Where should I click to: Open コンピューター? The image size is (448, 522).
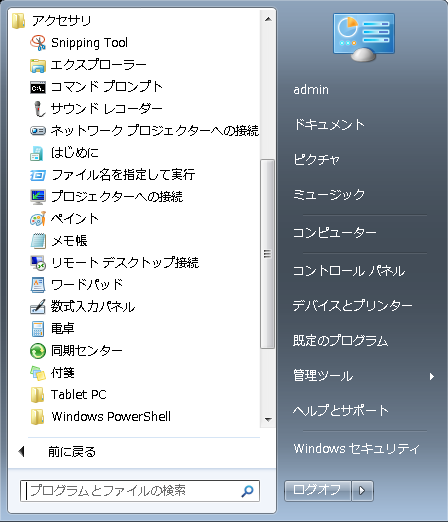point(335,233)
